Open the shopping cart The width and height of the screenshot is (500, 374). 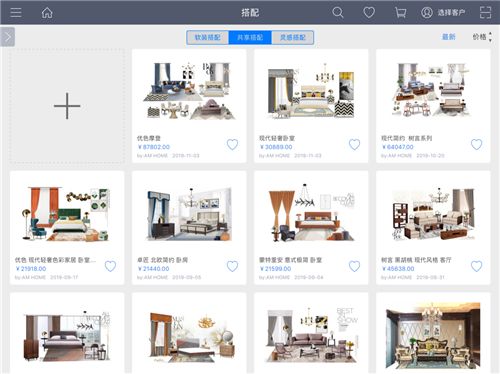click(400, 13)
